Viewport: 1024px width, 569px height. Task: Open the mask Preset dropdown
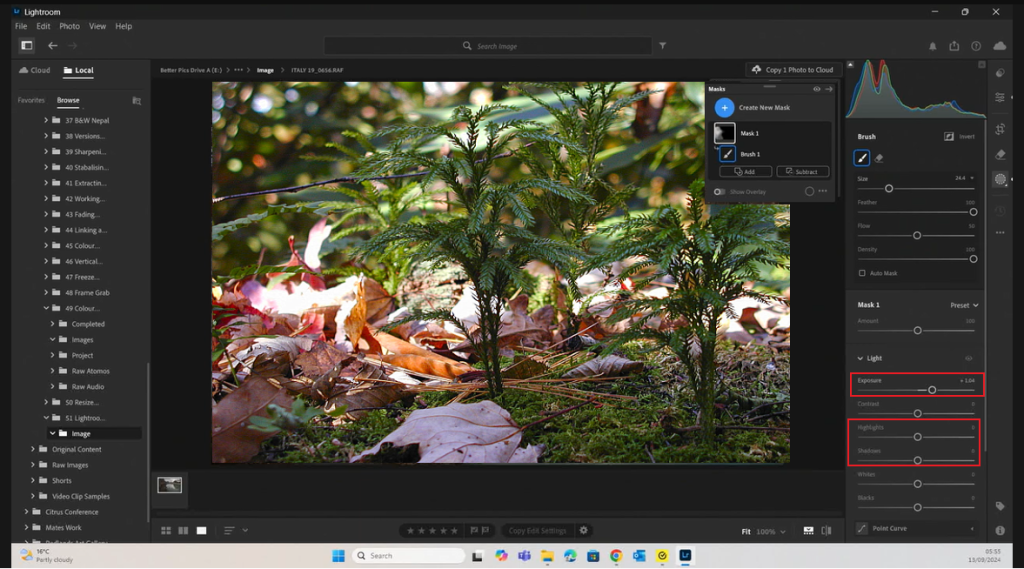[x=964, y=305]
